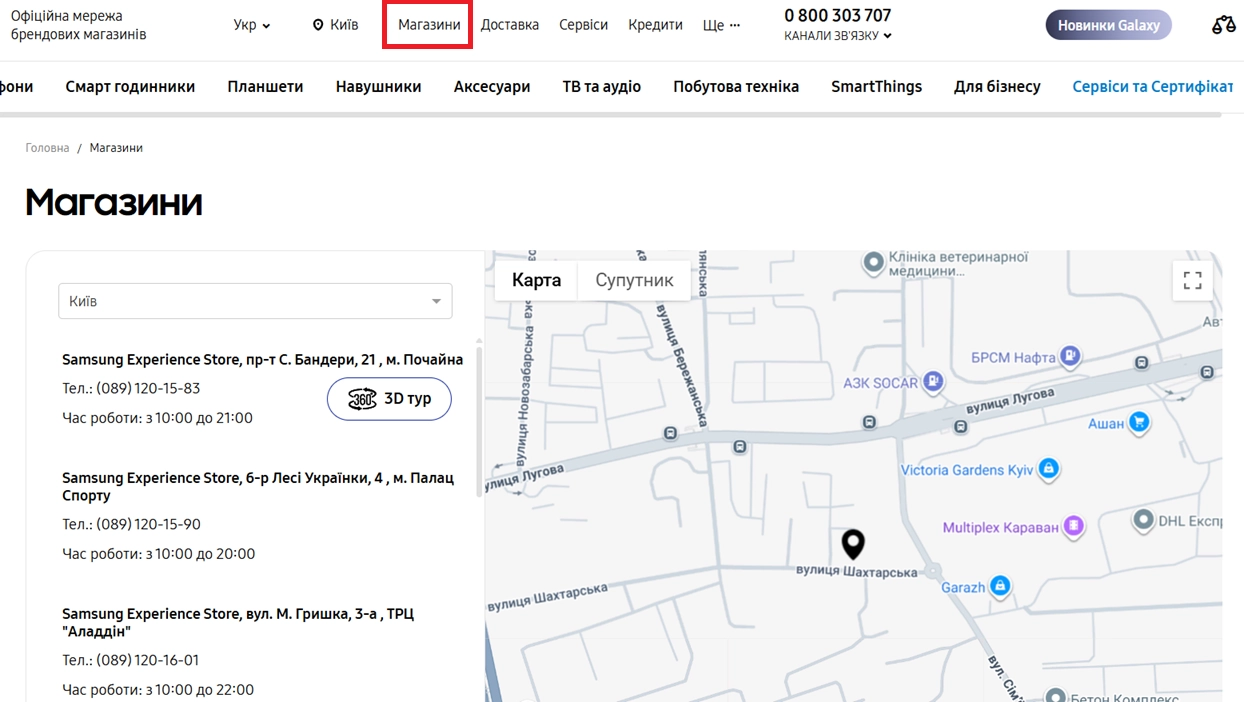Viewport: 1244px width, 702px height.
Task: Click the Multiplex Караван cinema marker
Action: coord(1073,526)
